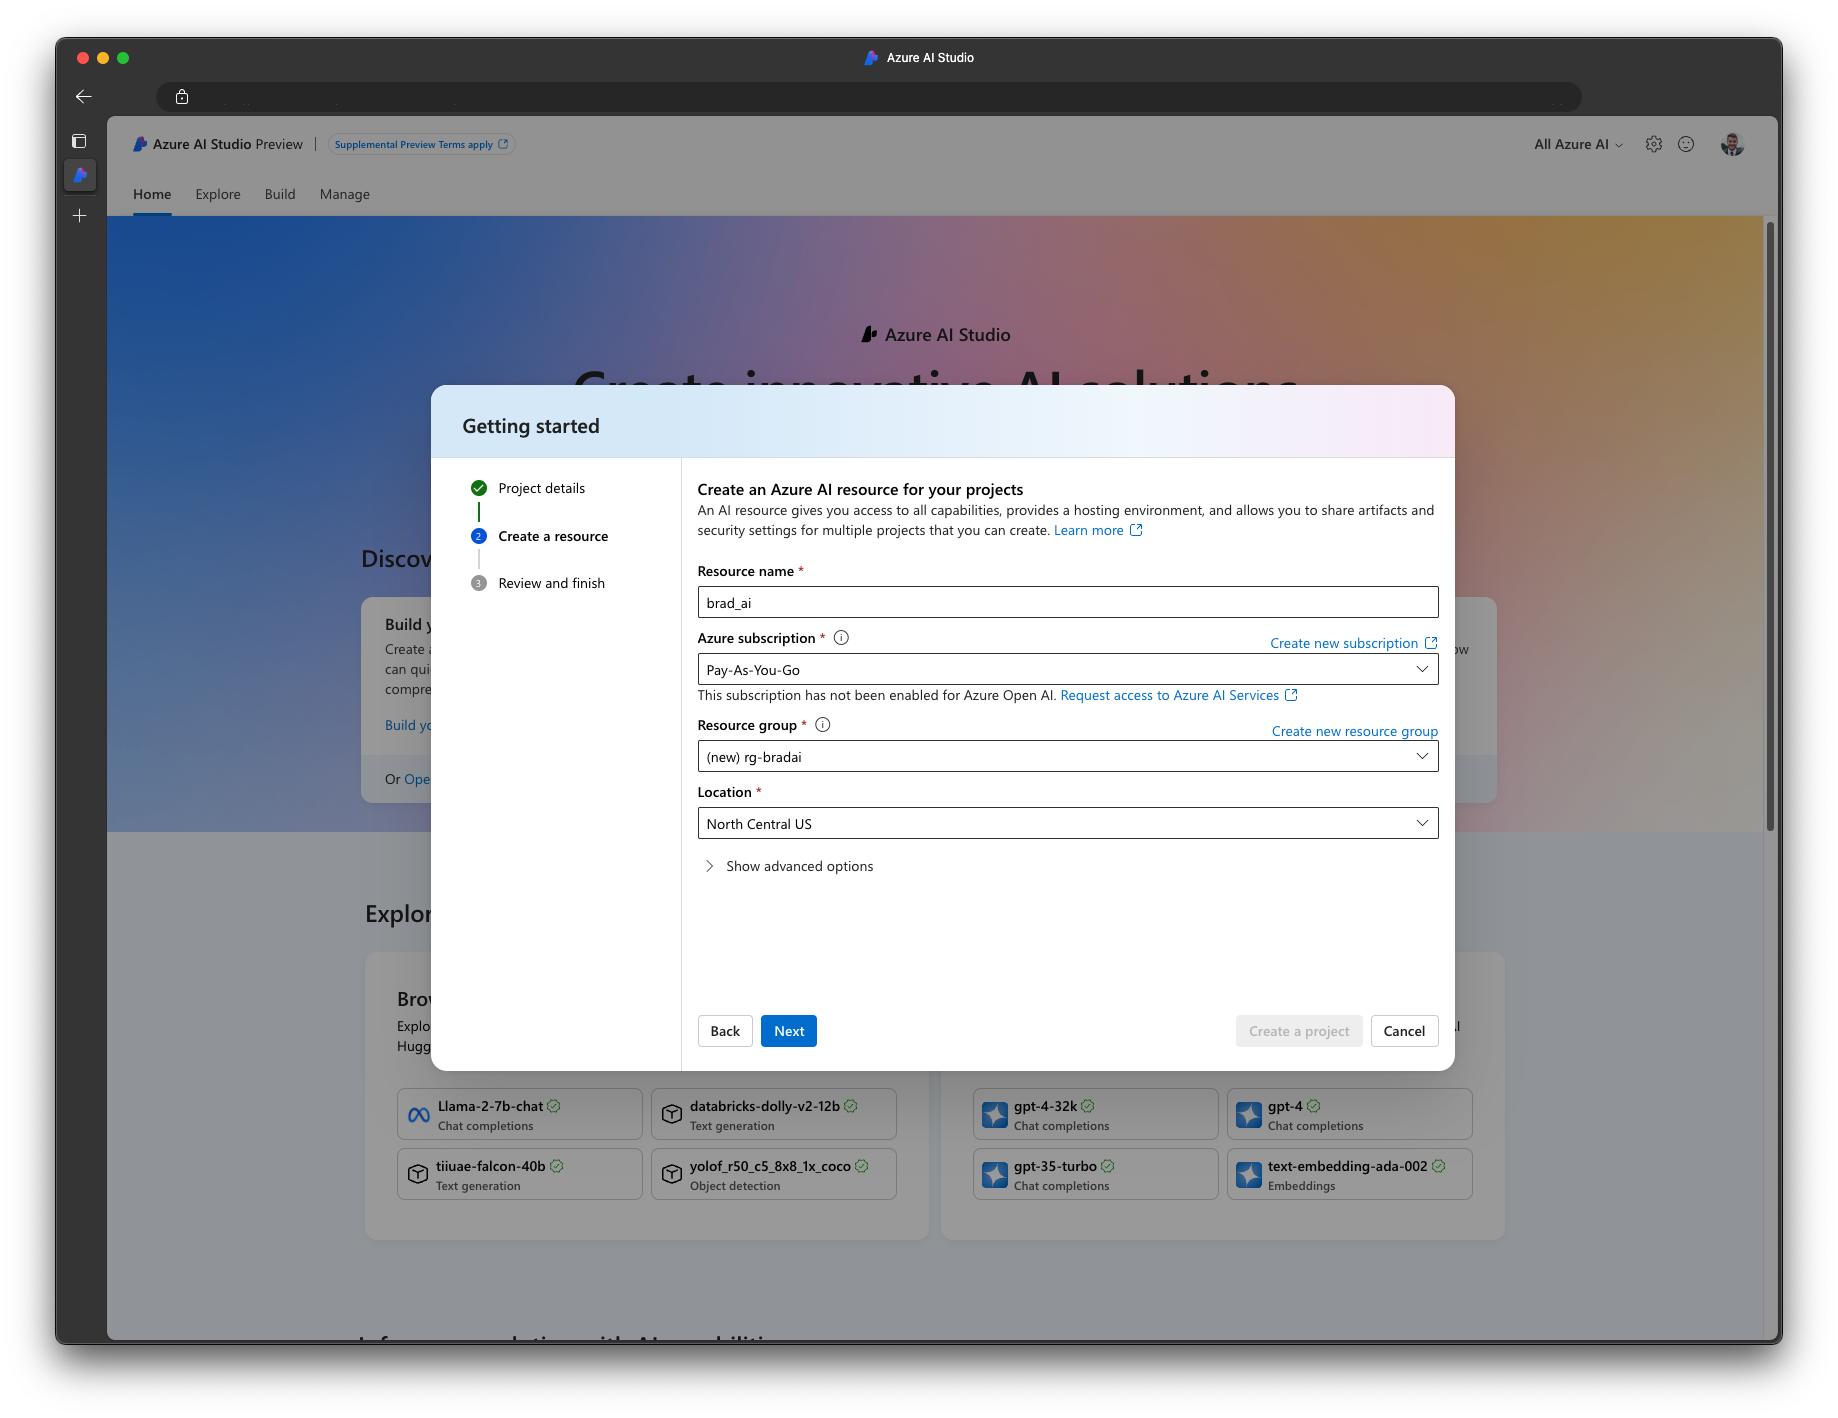Open Supplemental Preview Terms apply link
The height and width of the screenshot is (1418, 1838).
(x=421, y=144)
